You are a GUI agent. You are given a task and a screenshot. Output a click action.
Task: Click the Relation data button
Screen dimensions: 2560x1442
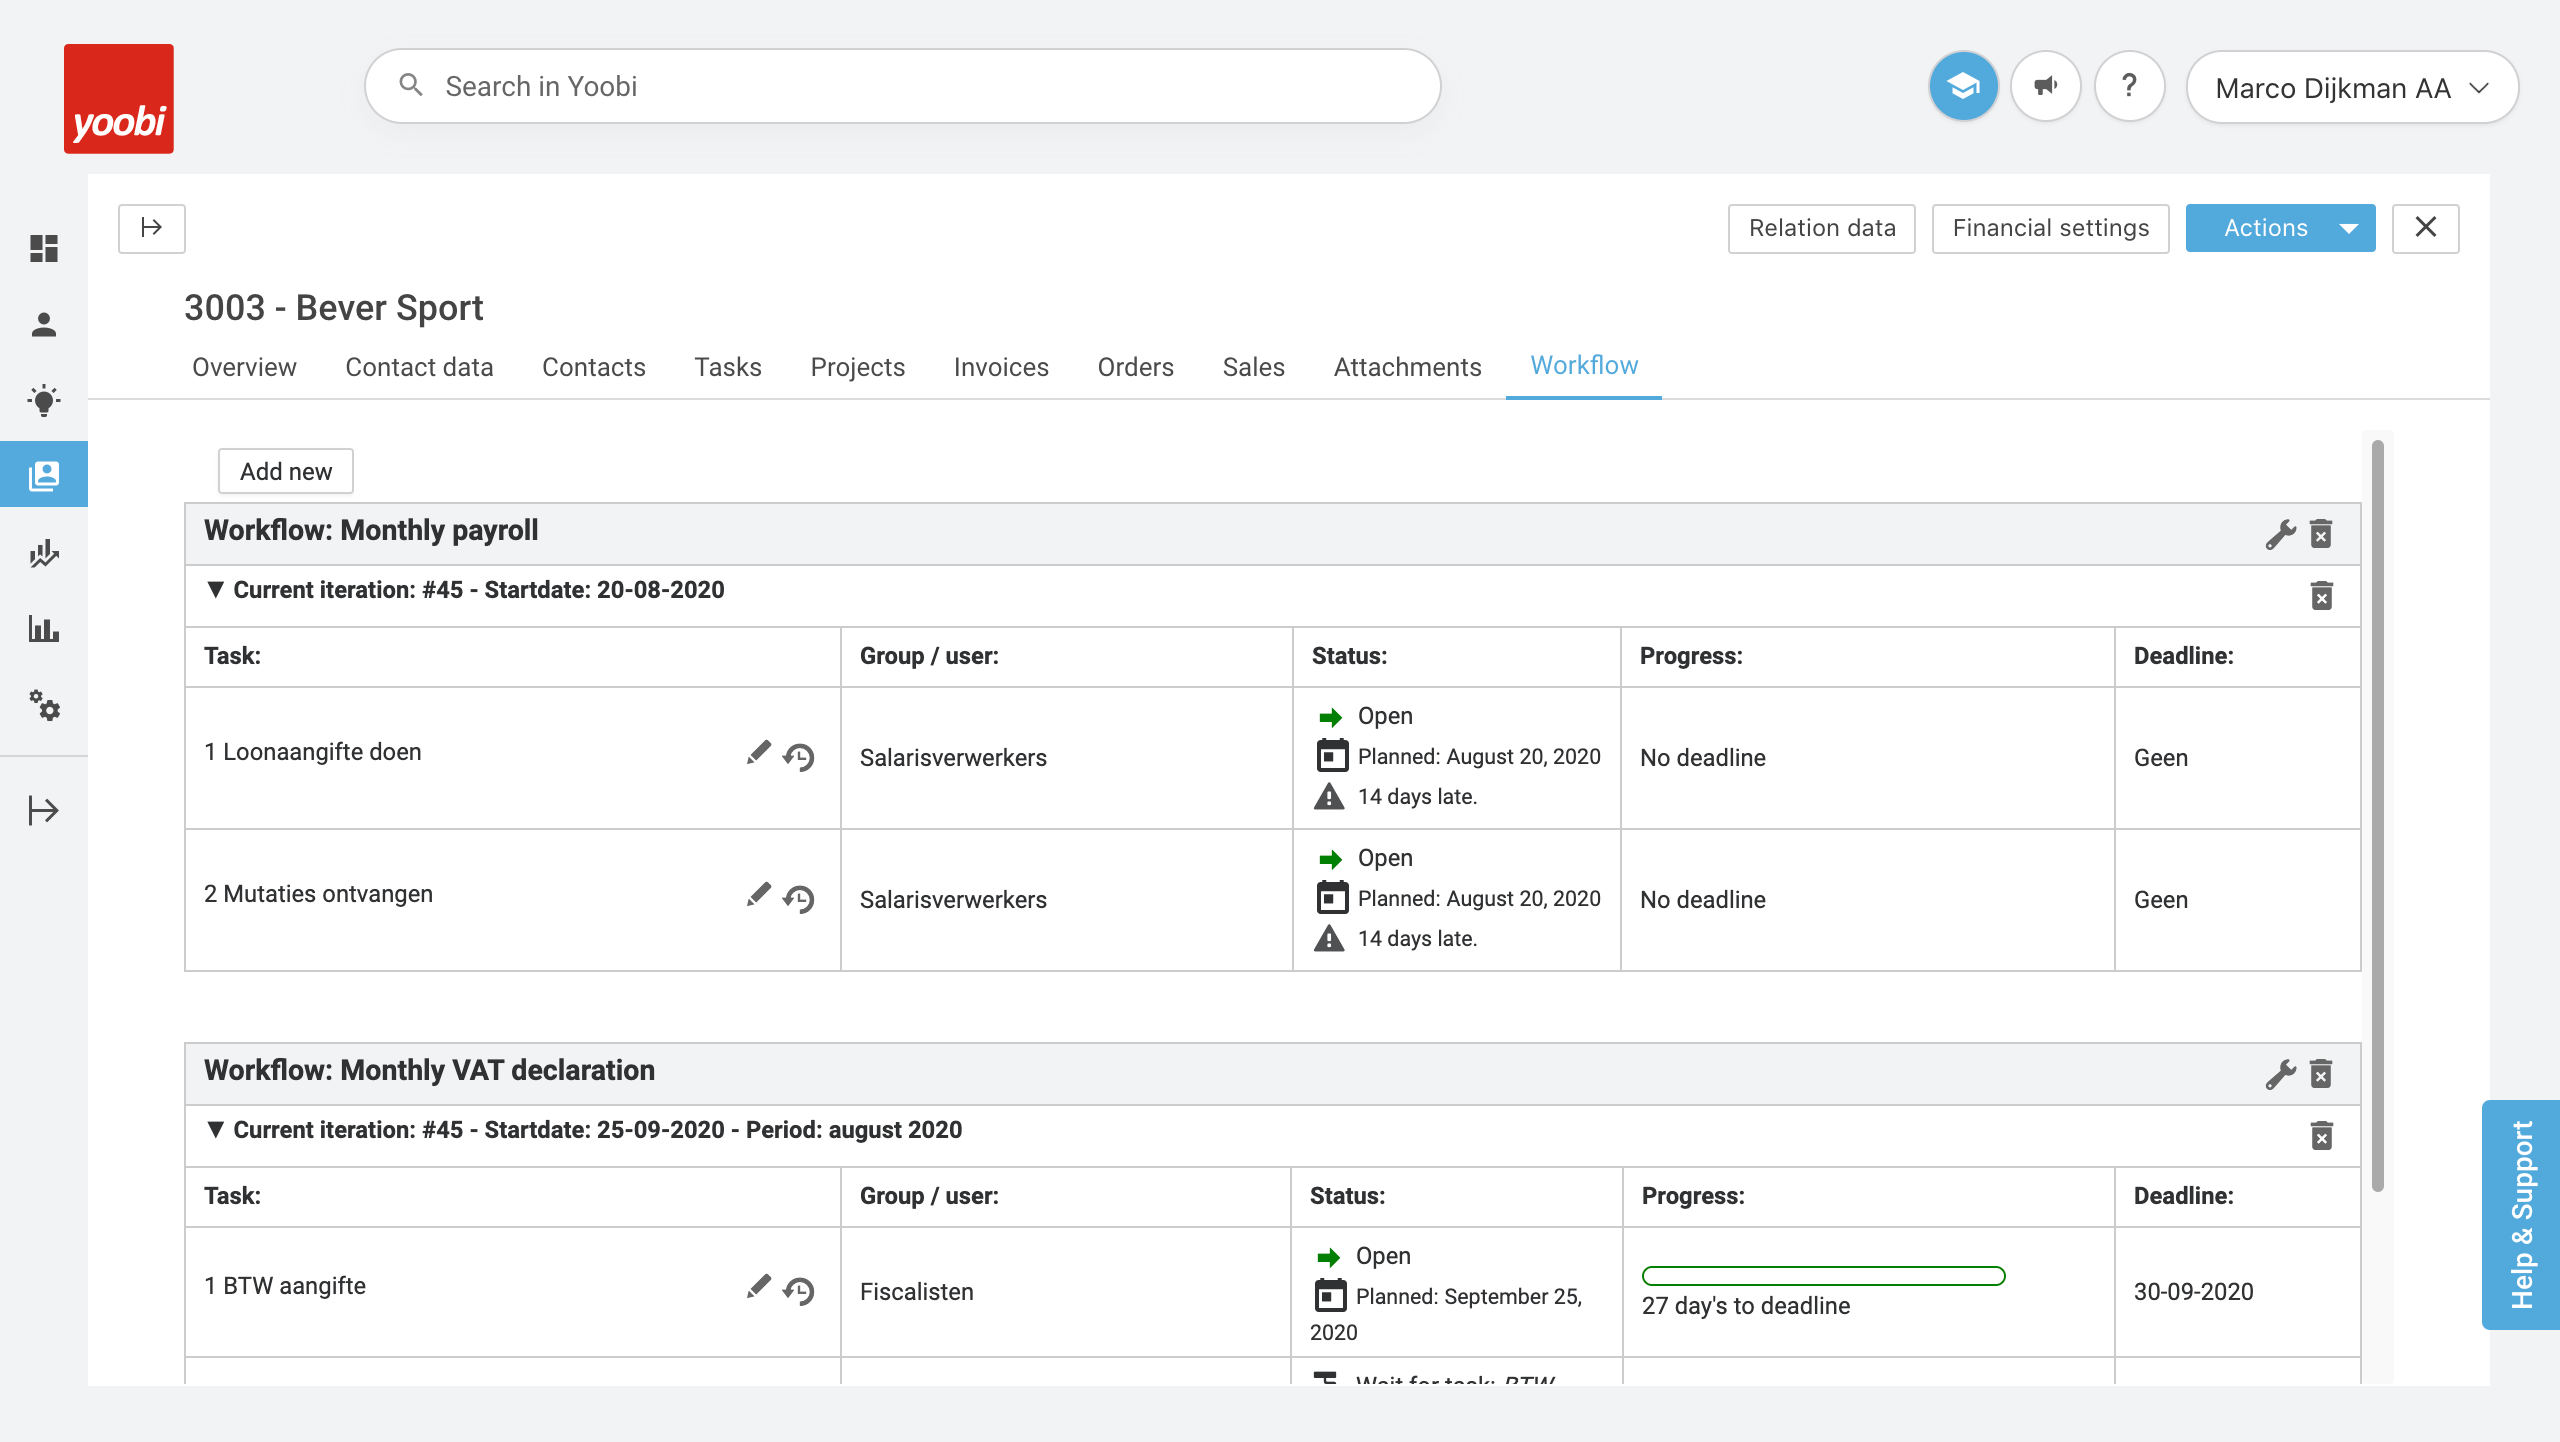1822,229
